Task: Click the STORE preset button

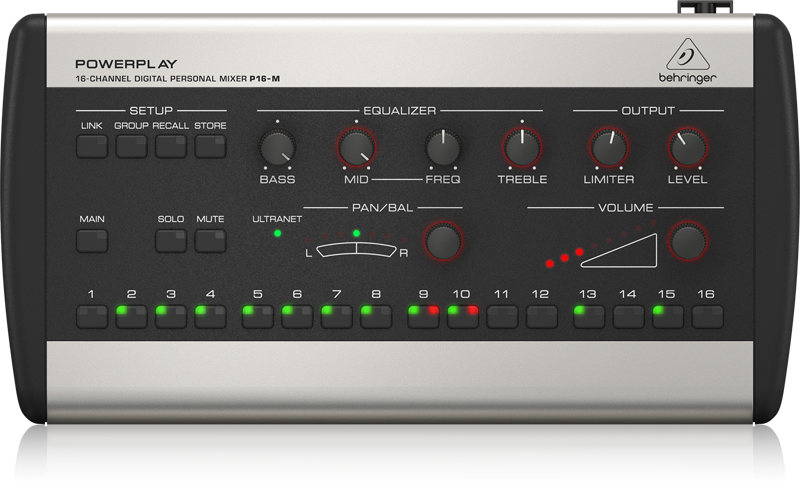Action: point(210,146)
